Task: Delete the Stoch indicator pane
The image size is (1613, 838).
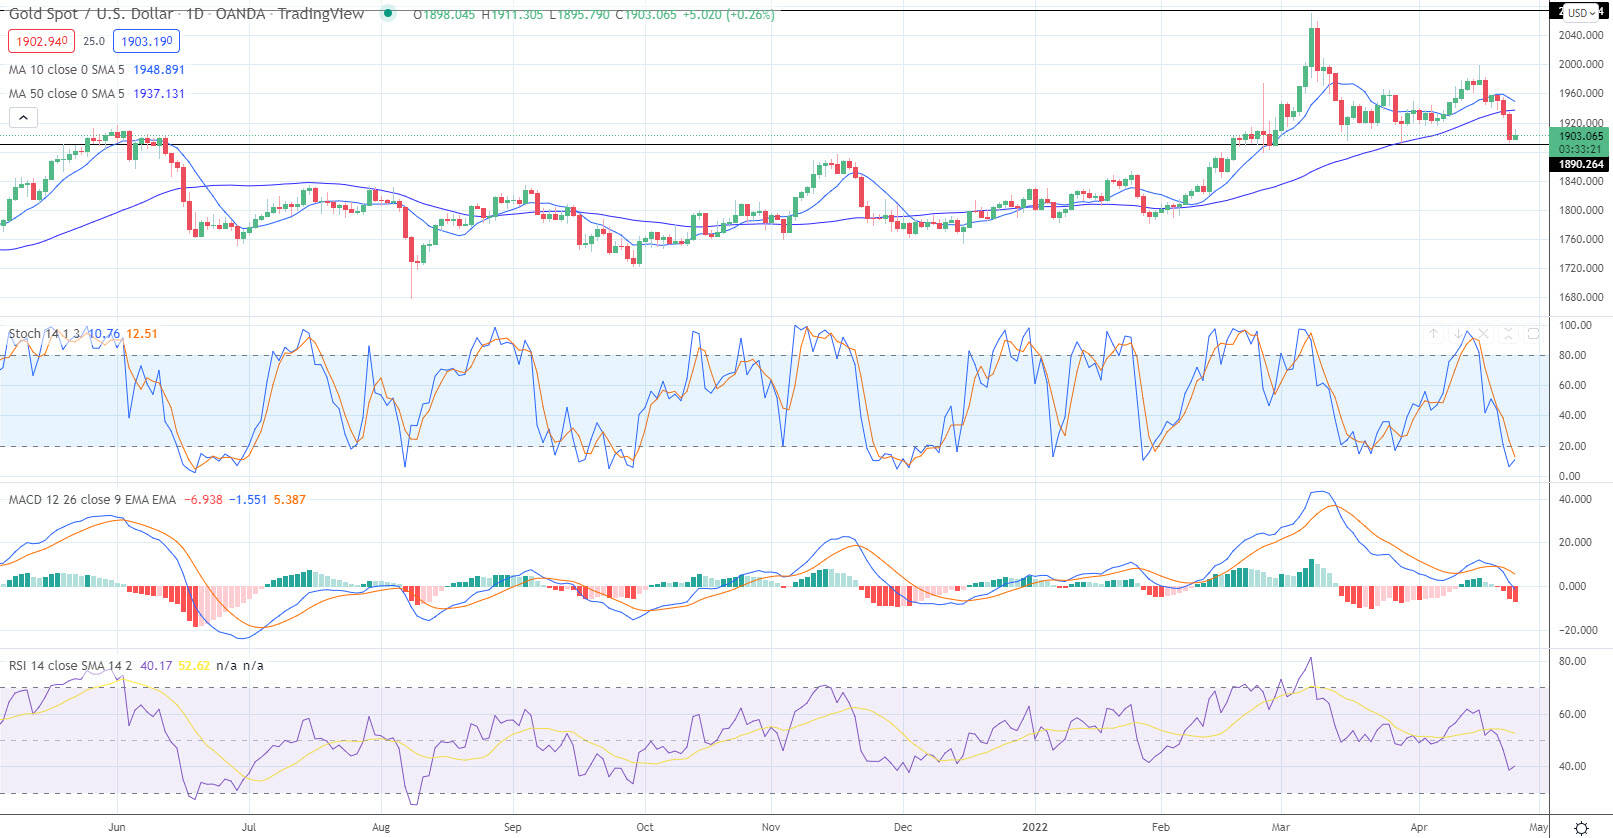Action: (1483, 334)
